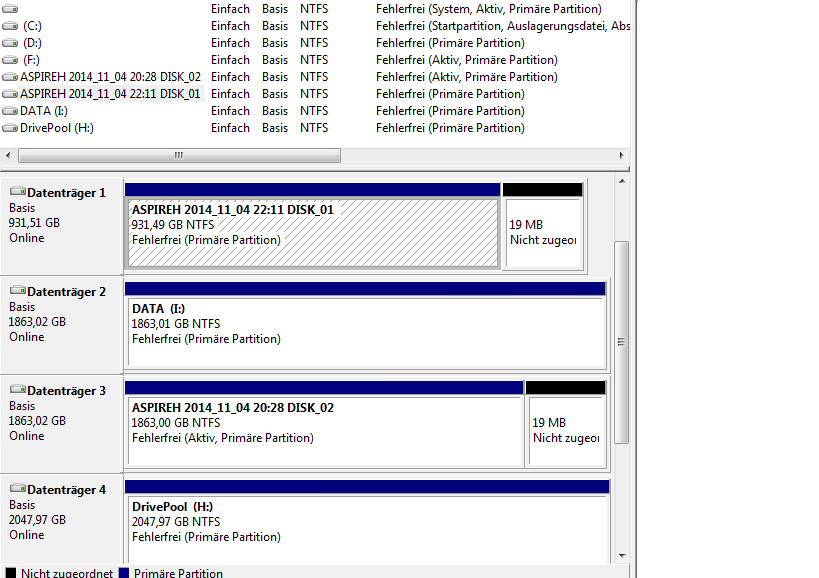Select the Datenträger 4 disk icon
The width and height of the screenshot is (819, 578).
(18, 489)
